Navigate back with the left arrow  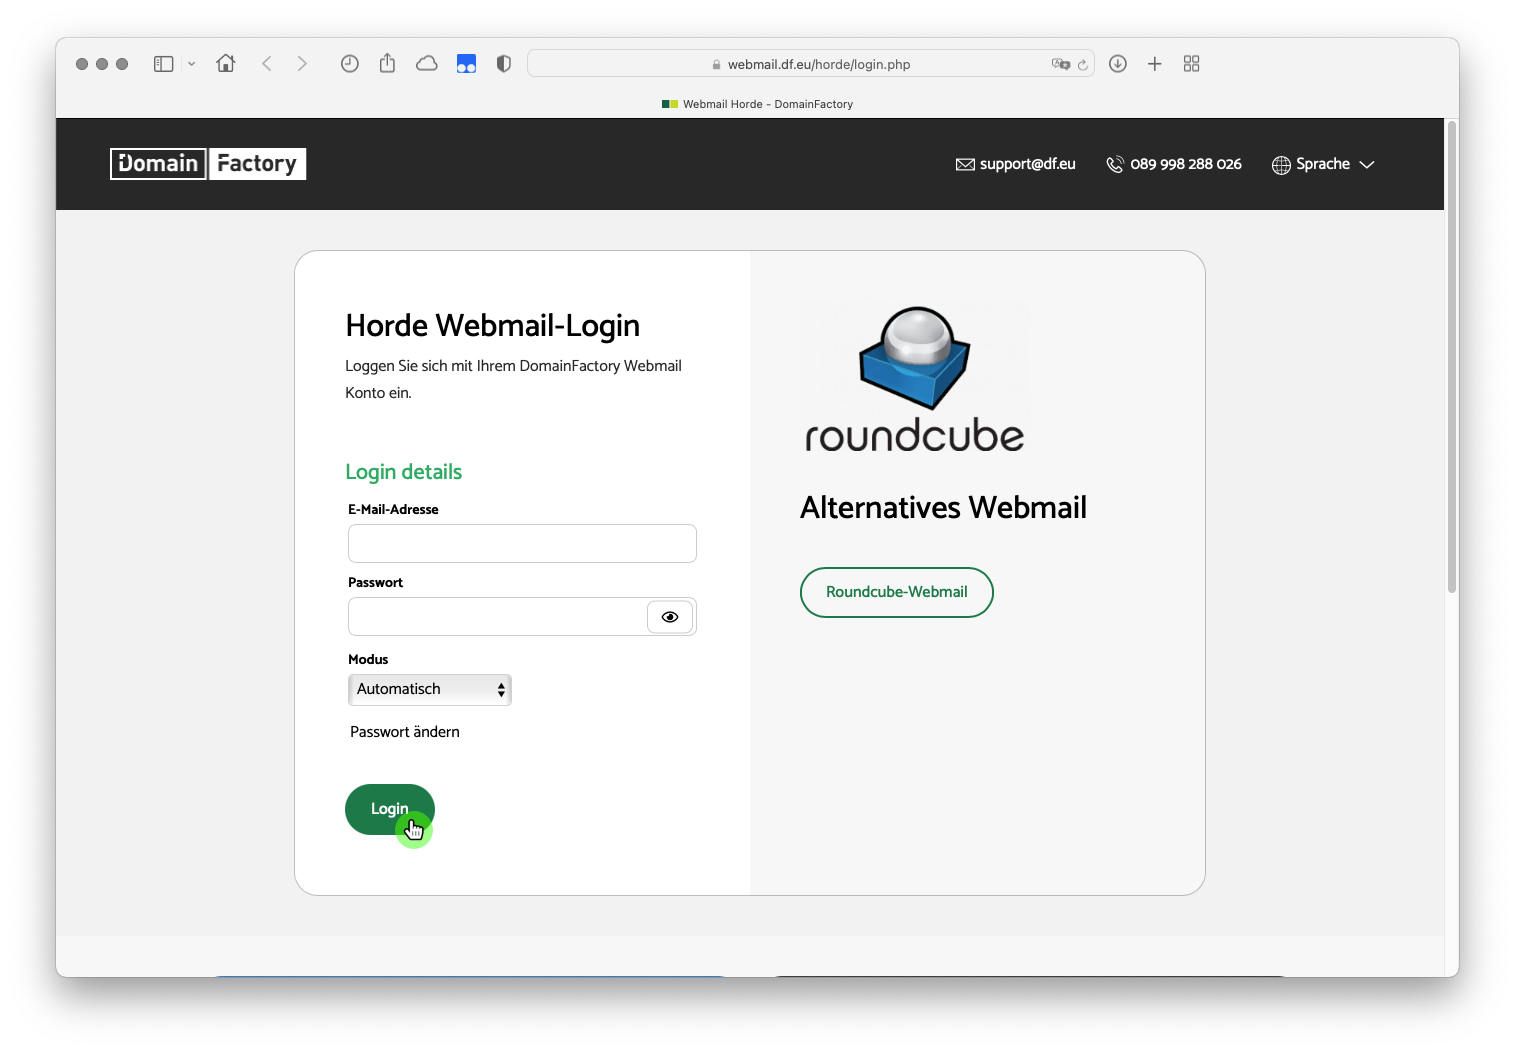click(x=267, y=64)
